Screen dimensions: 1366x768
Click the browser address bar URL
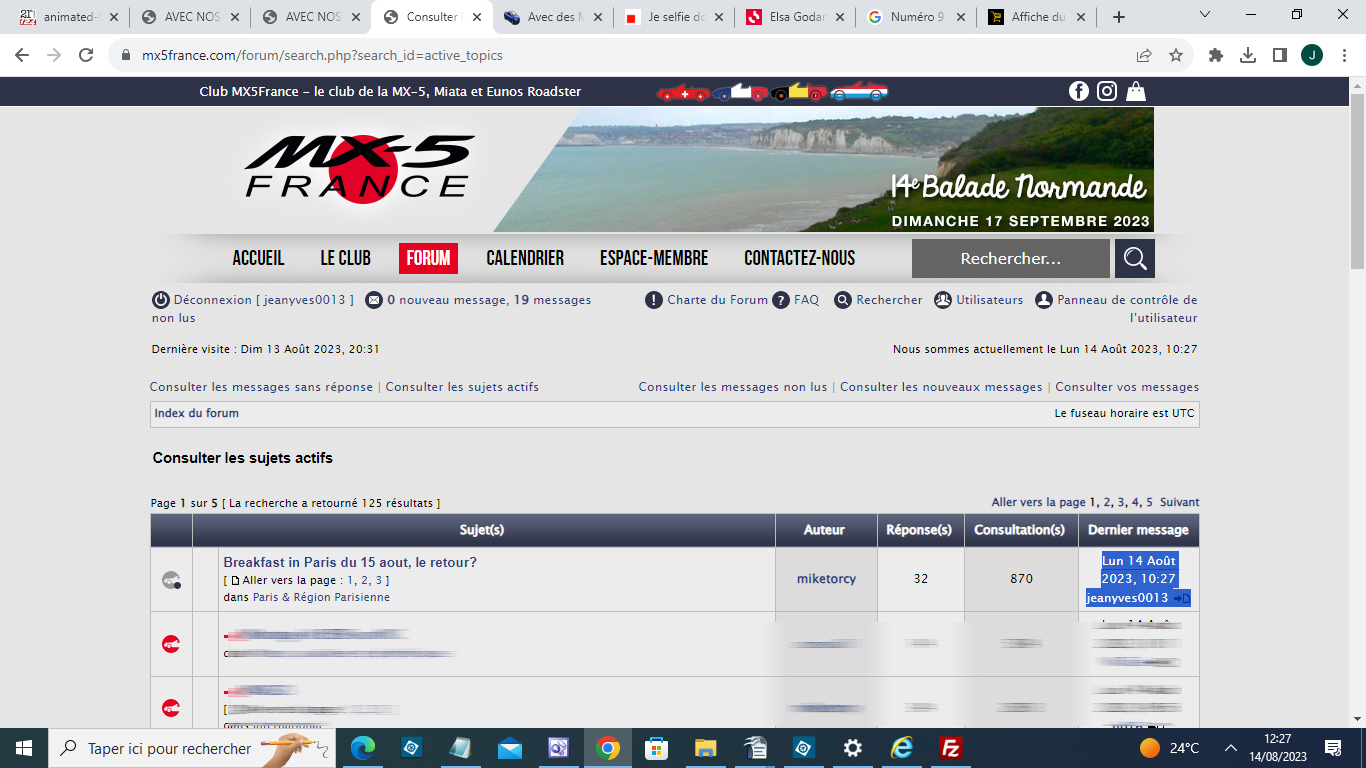pos(323,56)
